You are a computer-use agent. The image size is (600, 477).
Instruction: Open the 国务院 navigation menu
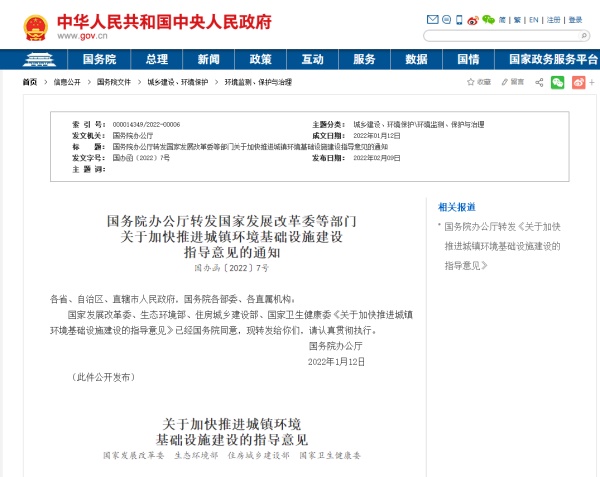(x=99, y=59)
